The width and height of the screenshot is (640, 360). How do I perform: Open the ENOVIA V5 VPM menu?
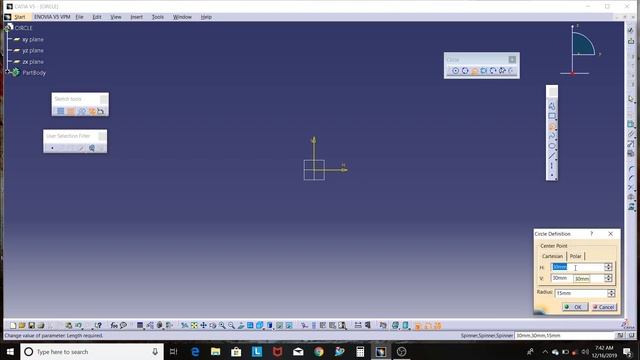[x=52, y=17]
